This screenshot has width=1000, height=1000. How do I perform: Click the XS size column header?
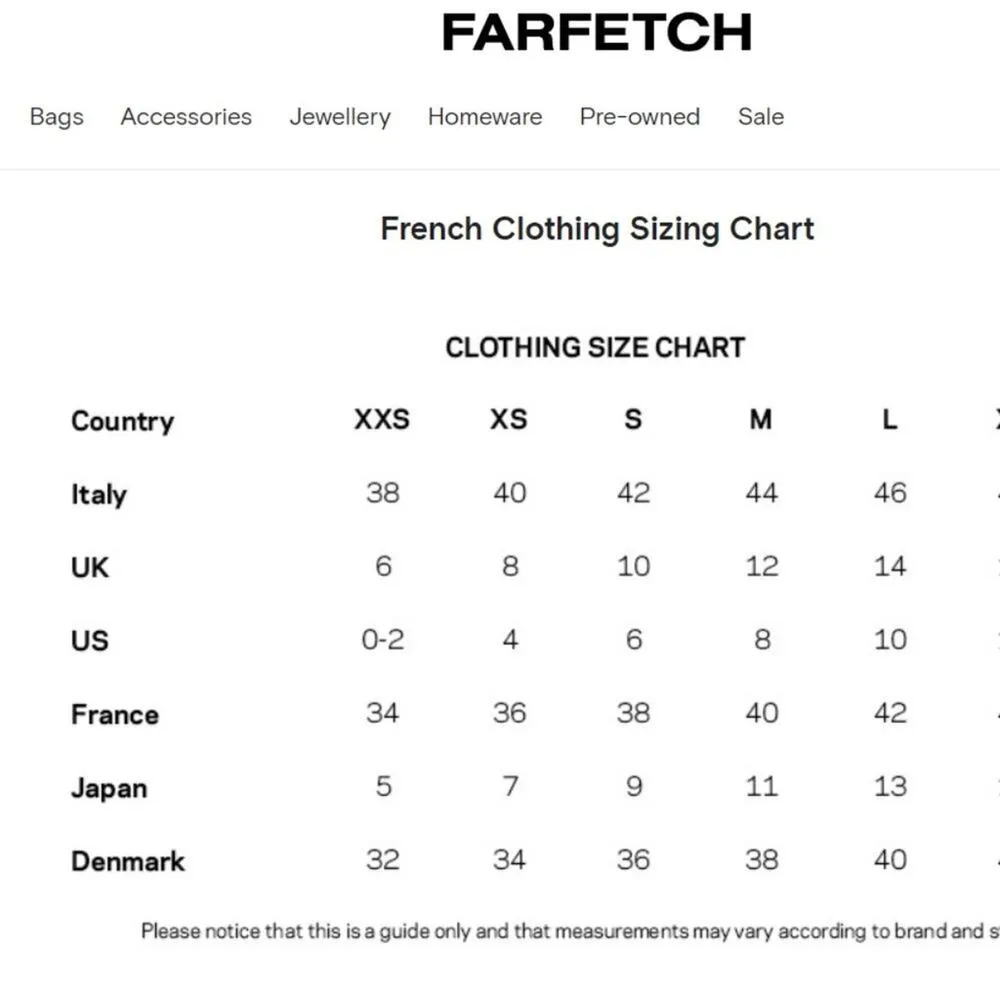tap(508, 419)
